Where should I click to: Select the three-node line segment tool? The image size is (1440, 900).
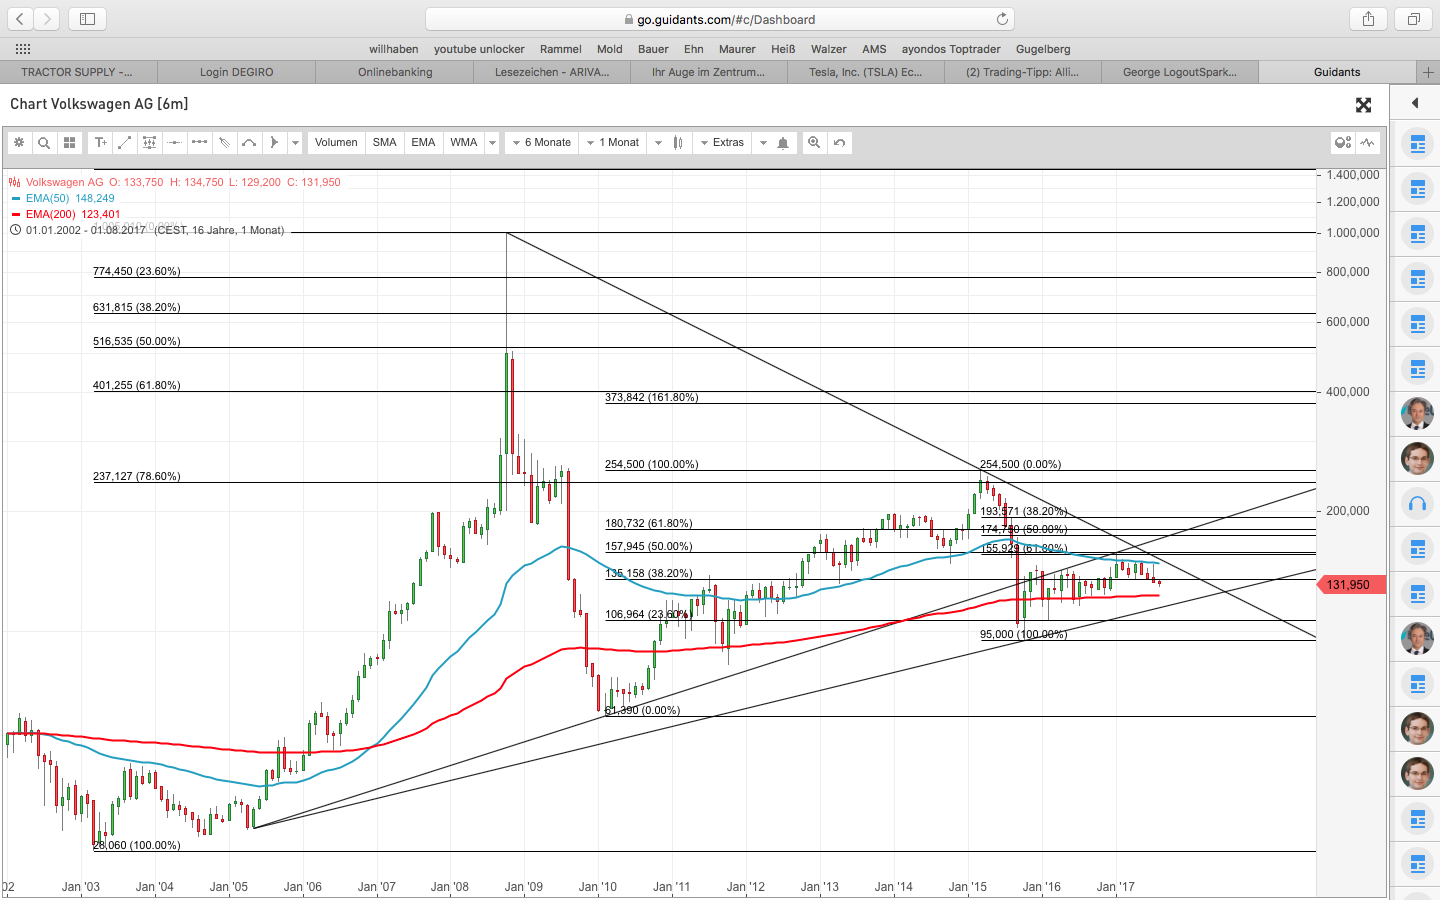pos(200,143)
